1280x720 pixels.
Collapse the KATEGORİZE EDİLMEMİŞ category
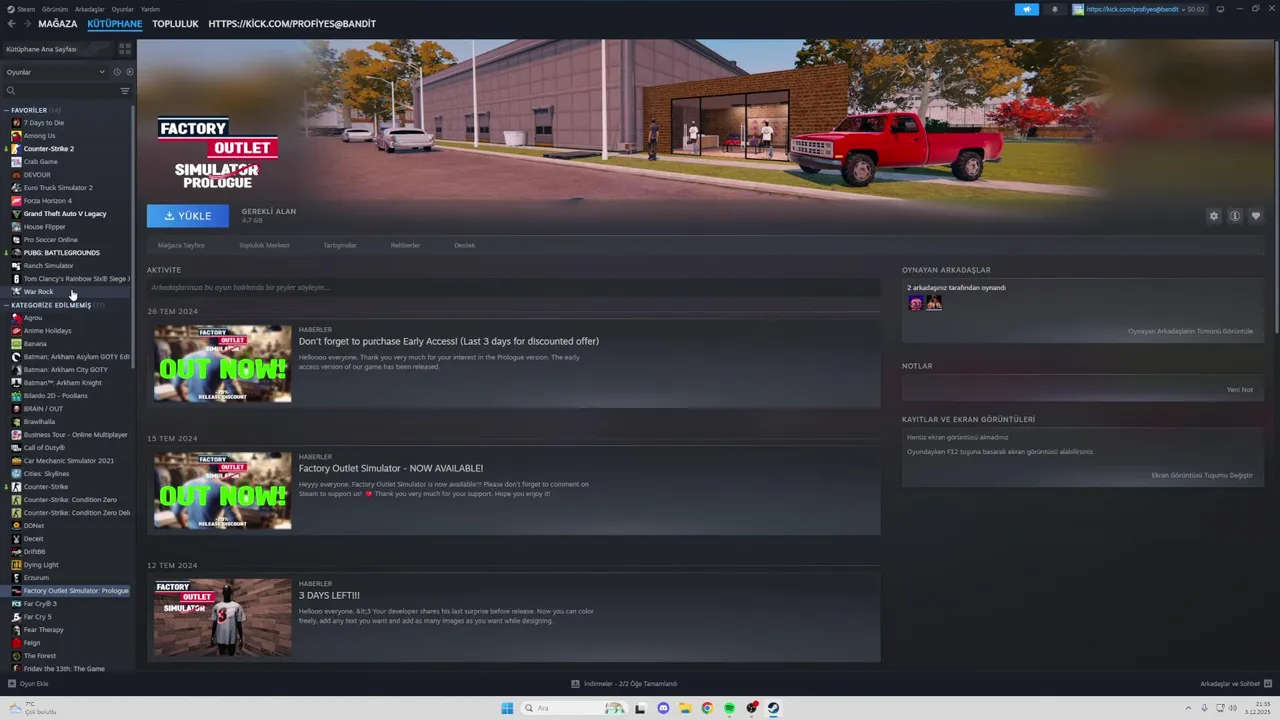6,305
